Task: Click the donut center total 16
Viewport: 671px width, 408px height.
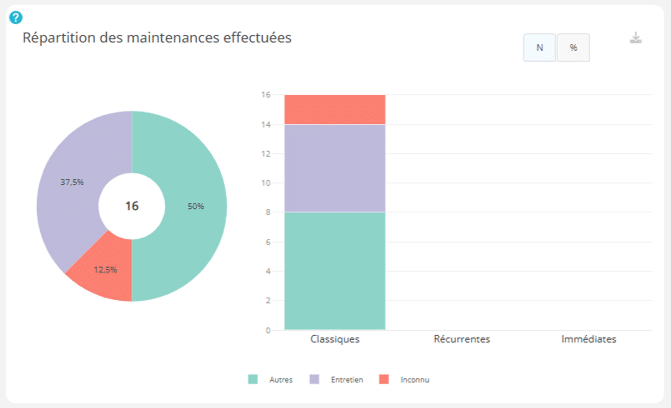Action: click(x=132, y=206)
